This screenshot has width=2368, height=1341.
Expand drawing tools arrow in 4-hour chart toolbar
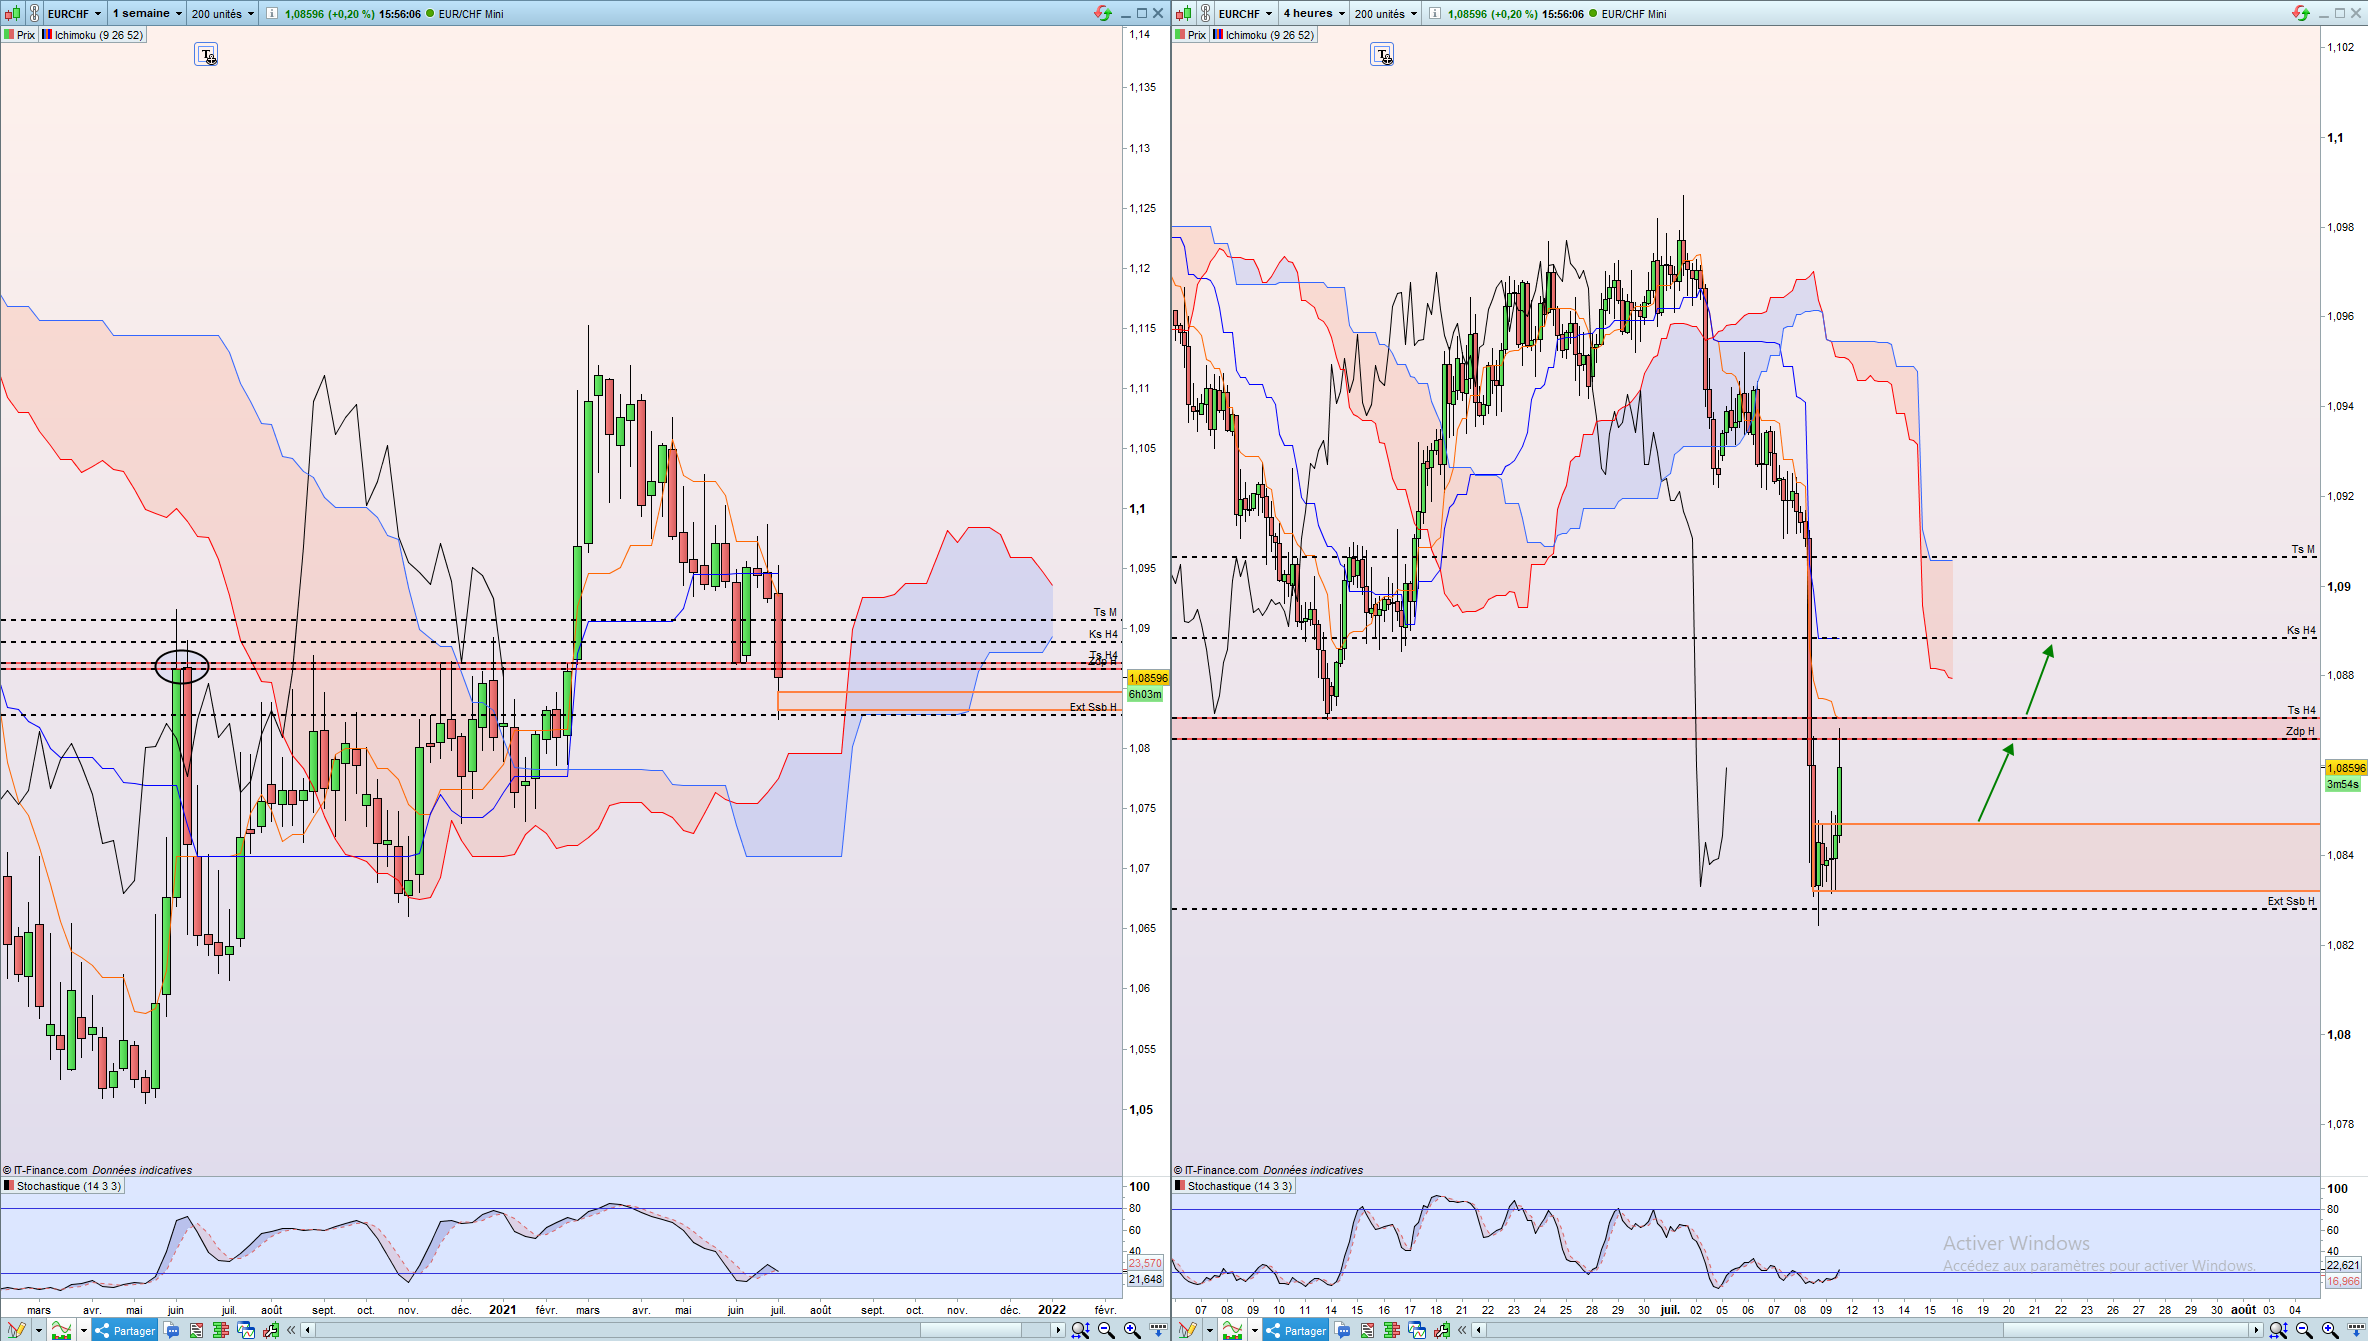1209,1330
